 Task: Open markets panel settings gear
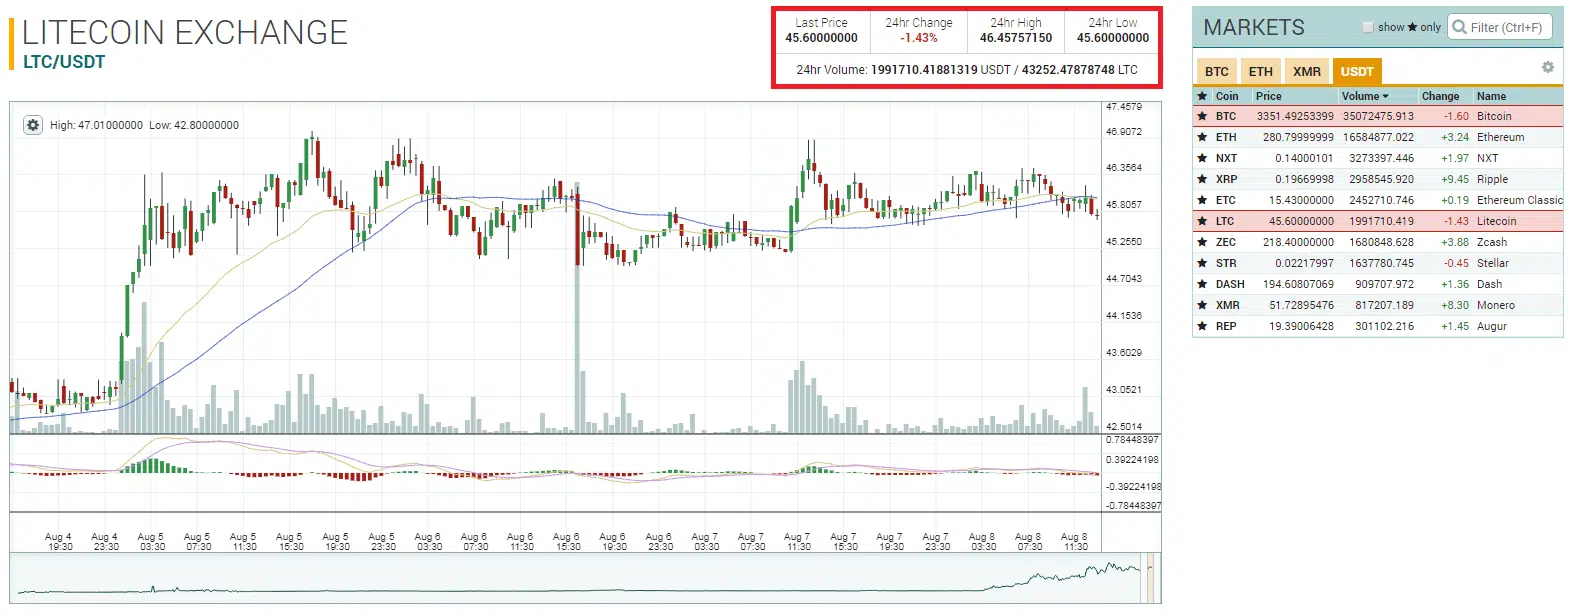[x=1548, y=67]
